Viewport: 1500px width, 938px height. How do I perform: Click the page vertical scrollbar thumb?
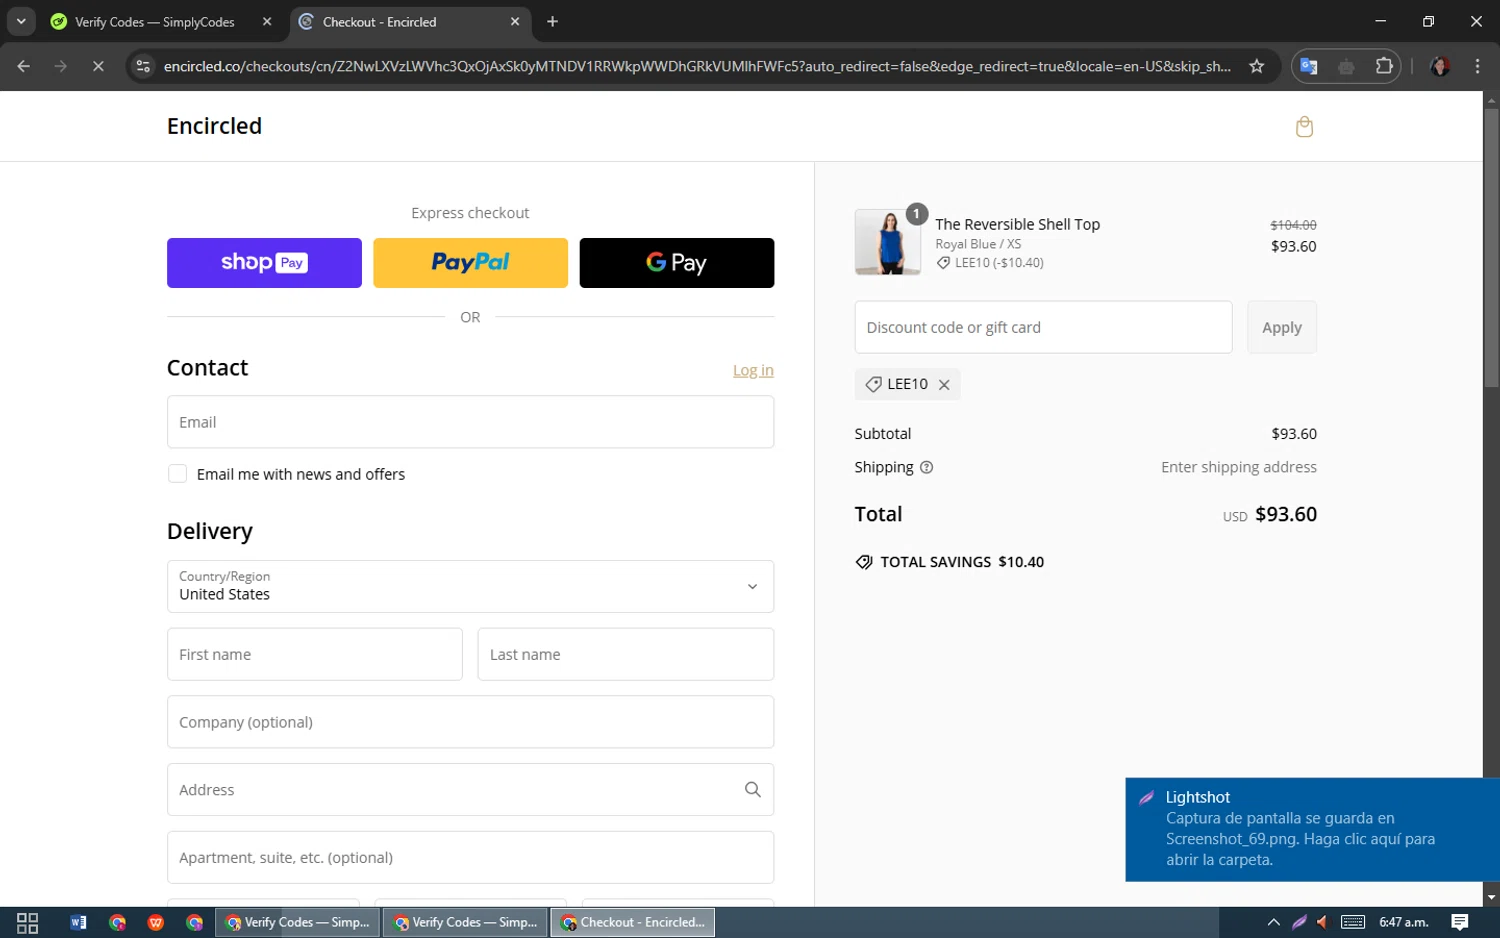(x=1491, y=247)
